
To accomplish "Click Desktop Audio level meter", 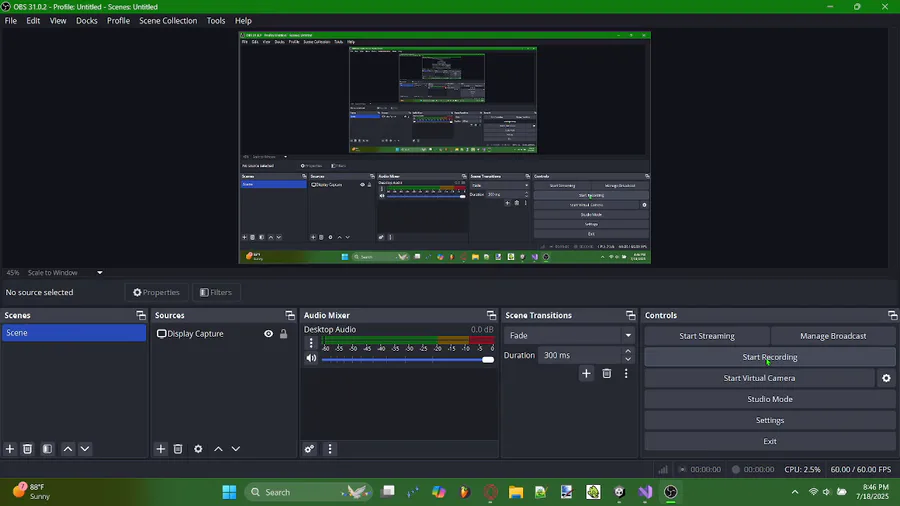I will (x=408, y=340).
